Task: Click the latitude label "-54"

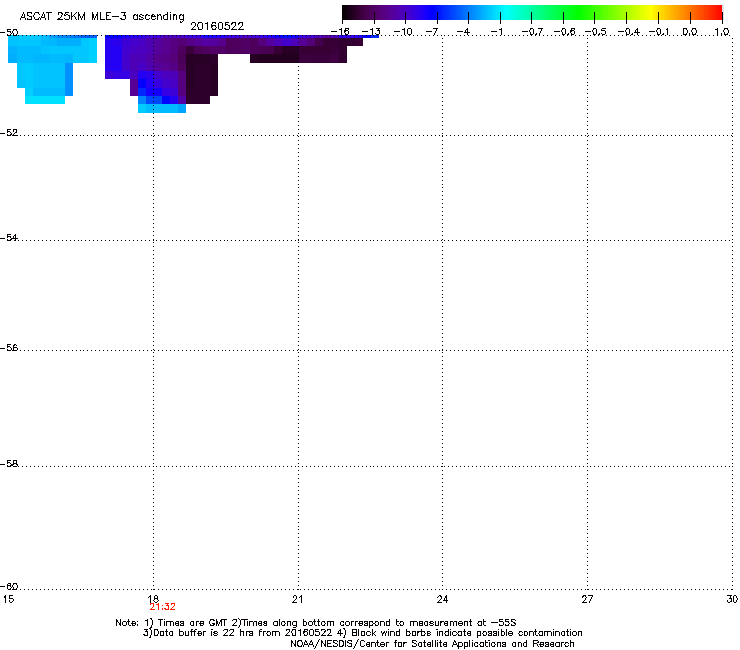Action: point(9,238)
